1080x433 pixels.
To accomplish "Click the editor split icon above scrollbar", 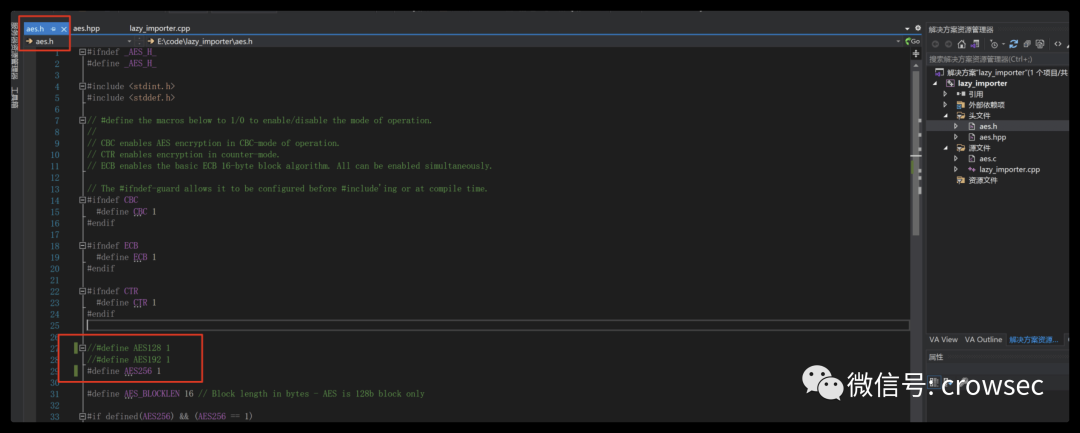I will click(916, 53).
